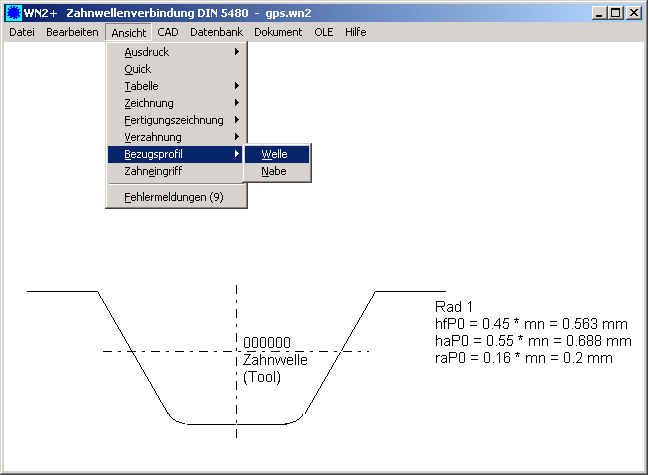Viewport: 648px width, 475px height.
Task: Open the Hilfe menu
Action: (x=356, y=32)
